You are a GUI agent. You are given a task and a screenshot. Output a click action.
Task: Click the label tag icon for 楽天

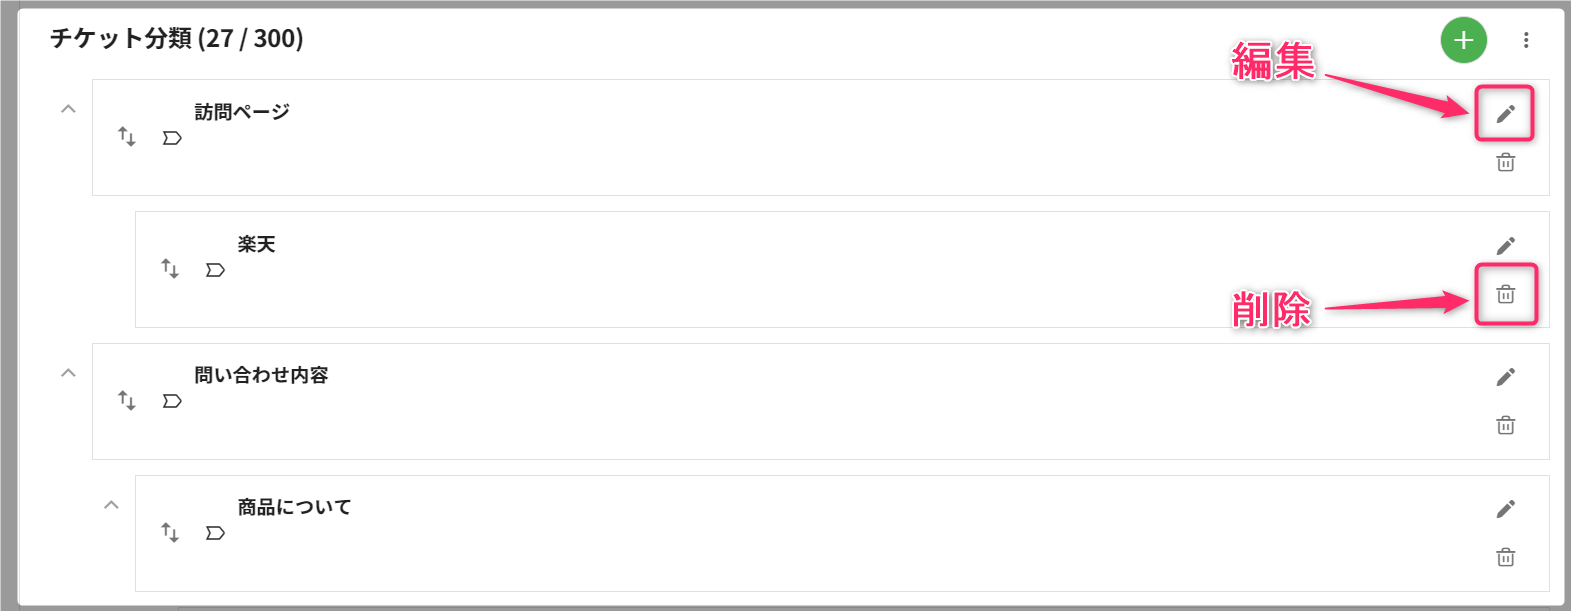(215, 270)
